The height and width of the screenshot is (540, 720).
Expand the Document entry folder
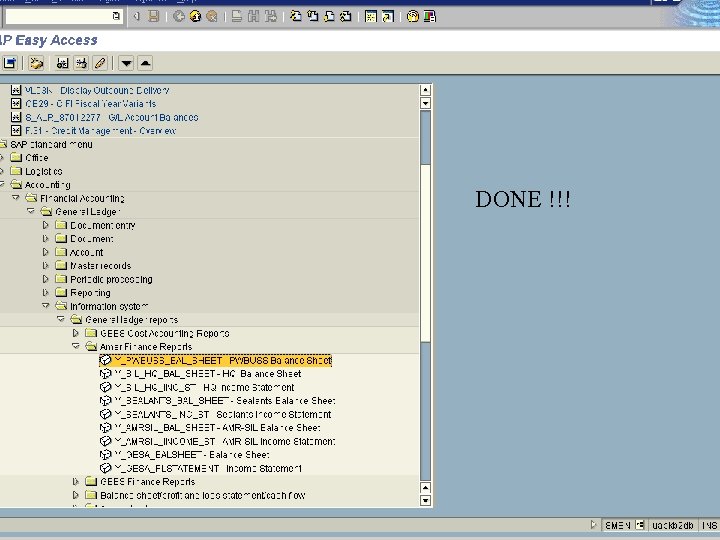point(45,225)
